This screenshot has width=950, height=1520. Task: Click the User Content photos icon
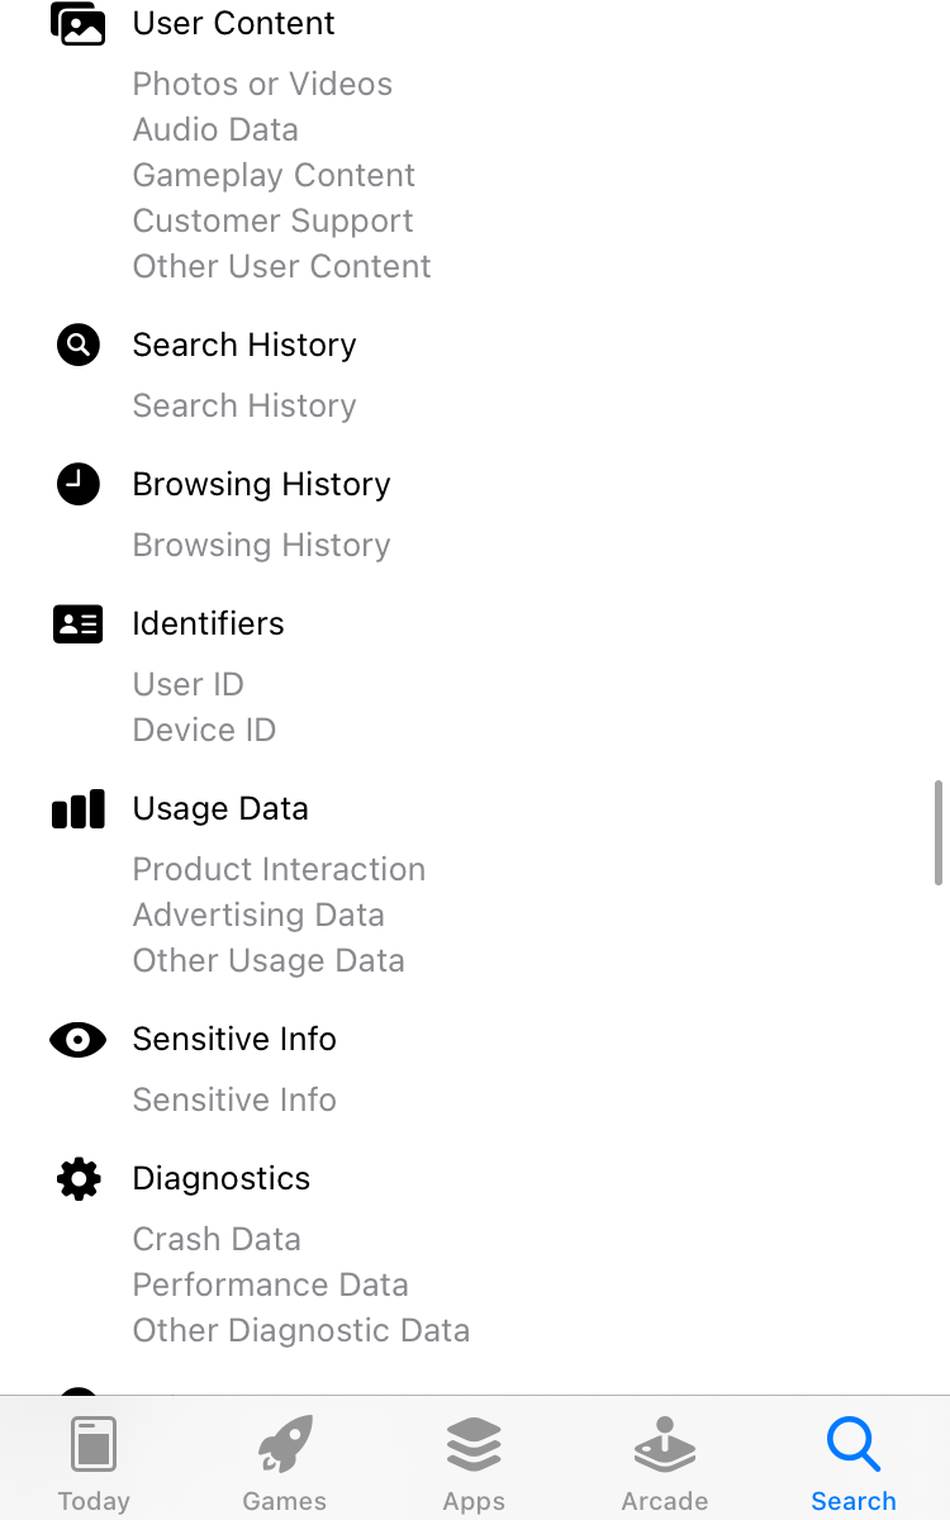click(78, 24)
